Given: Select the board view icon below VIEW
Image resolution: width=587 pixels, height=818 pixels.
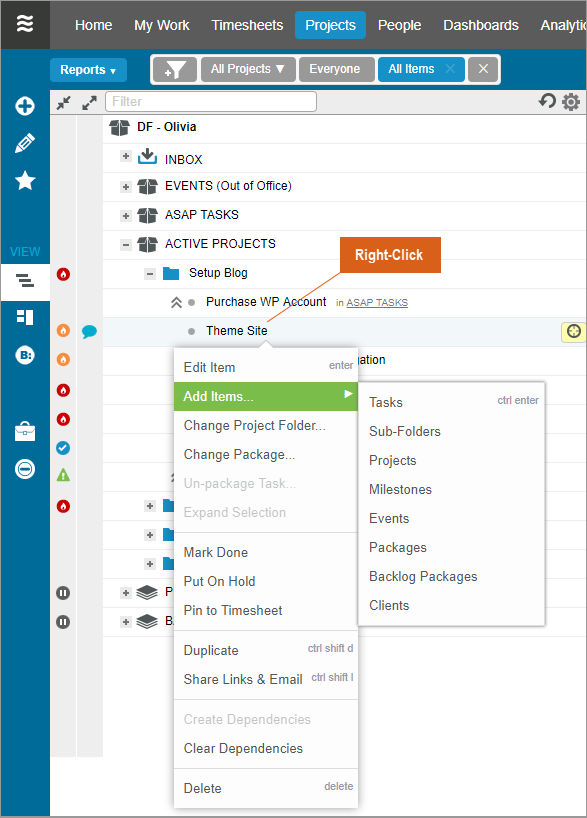Looking at the screenshot, I should coord(23,317).
